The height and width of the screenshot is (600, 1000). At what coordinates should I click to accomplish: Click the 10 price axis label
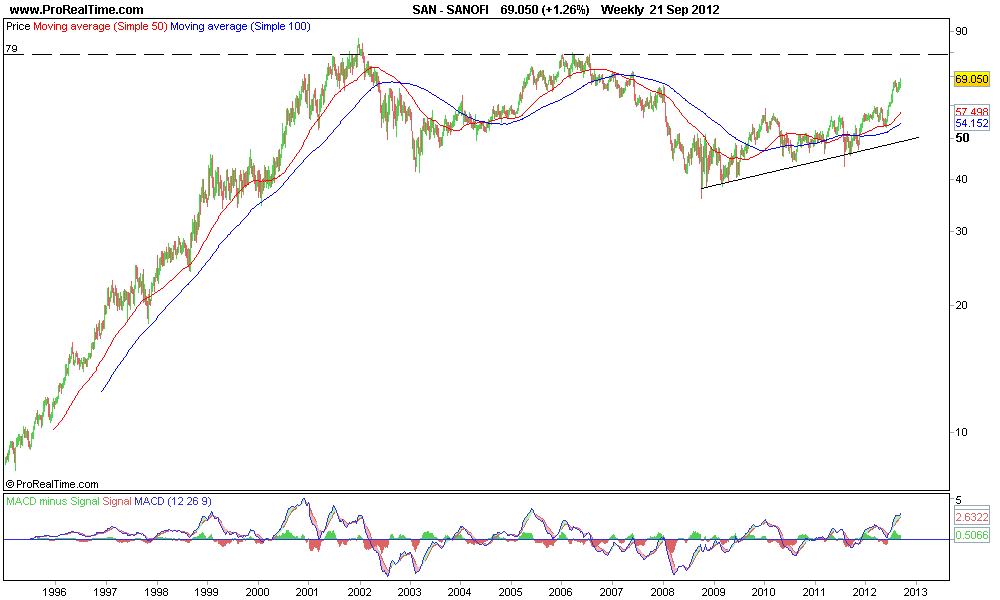(x=961, y=432)
